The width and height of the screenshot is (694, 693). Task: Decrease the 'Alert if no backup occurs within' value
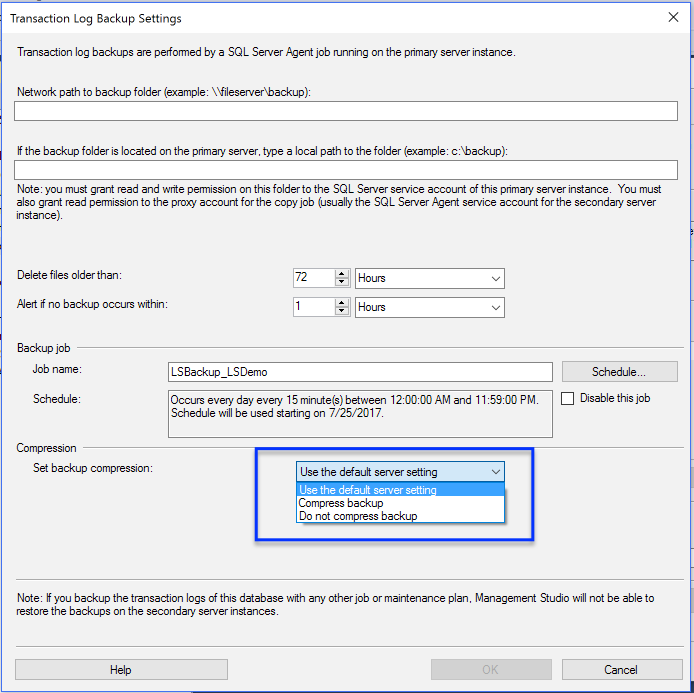[342, 312]
